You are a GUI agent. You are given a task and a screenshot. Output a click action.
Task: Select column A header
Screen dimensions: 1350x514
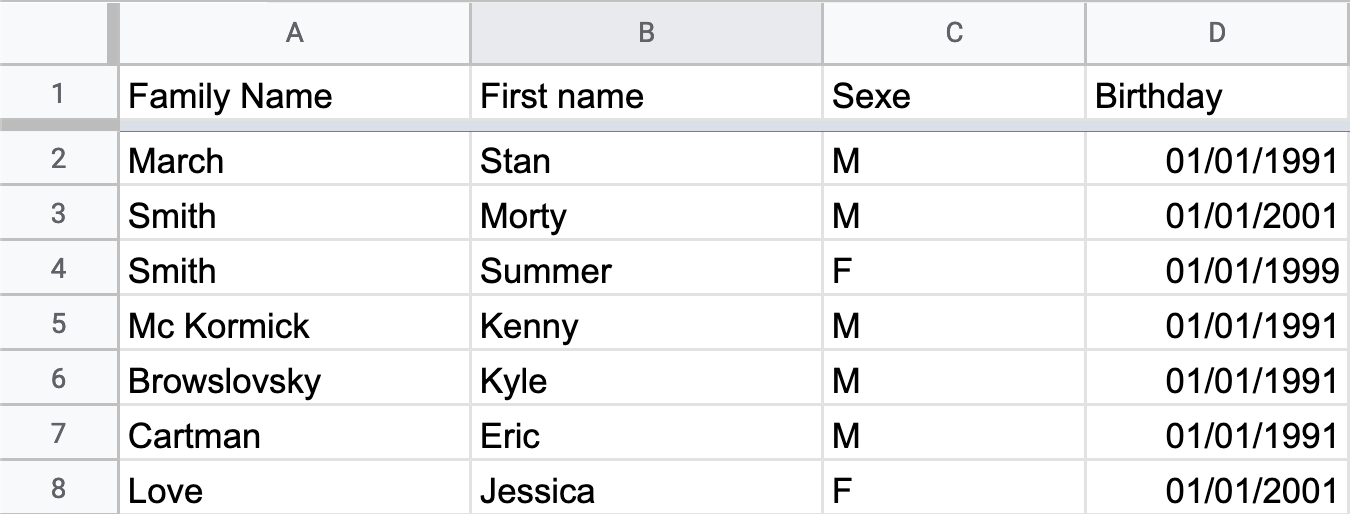point(294,33)
